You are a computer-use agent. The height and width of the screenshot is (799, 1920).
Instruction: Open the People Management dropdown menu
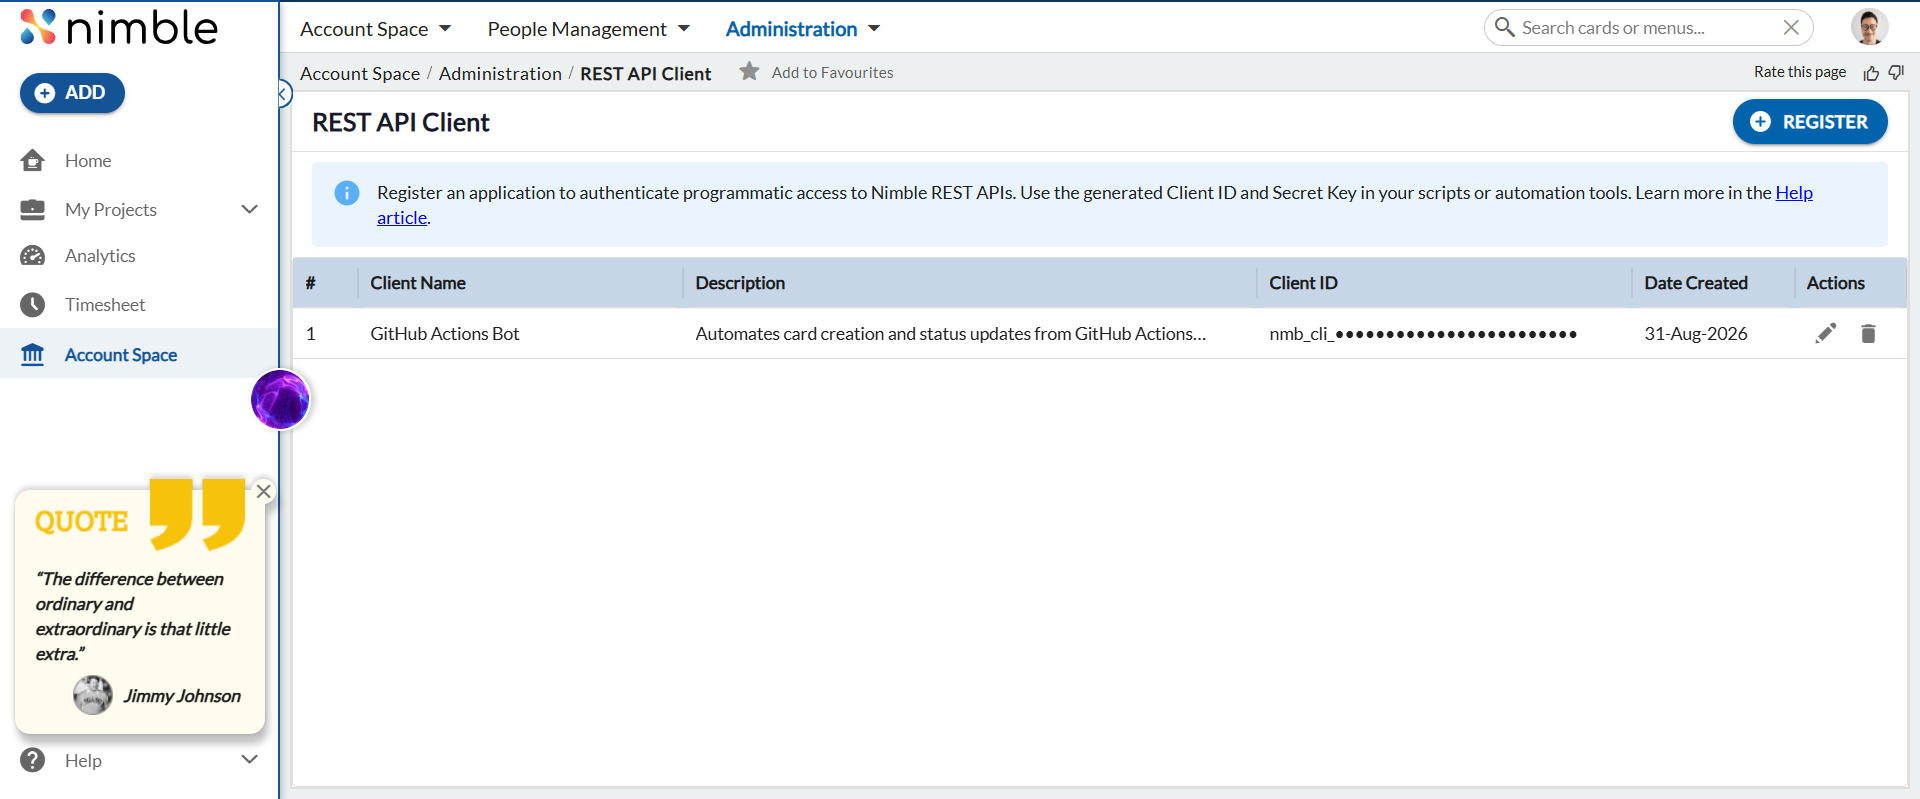click(x=589, y=29)
